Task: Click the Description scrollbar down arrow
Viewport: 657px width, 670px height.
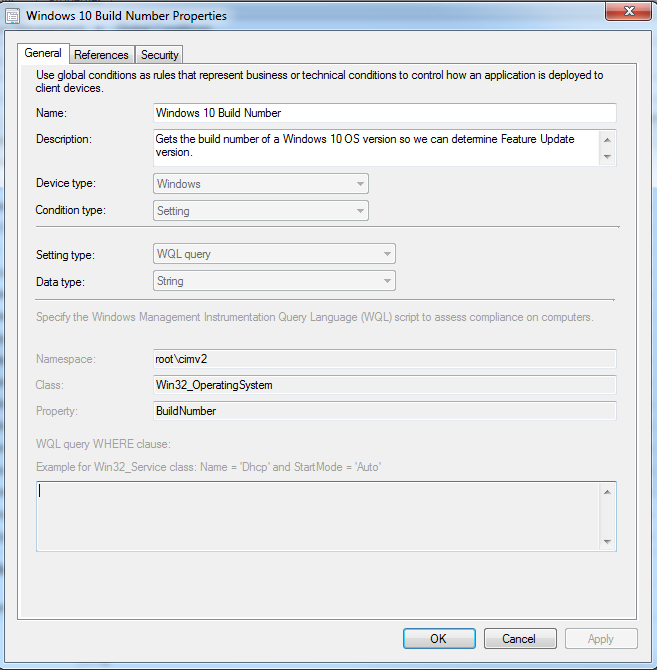Action: 607,156
